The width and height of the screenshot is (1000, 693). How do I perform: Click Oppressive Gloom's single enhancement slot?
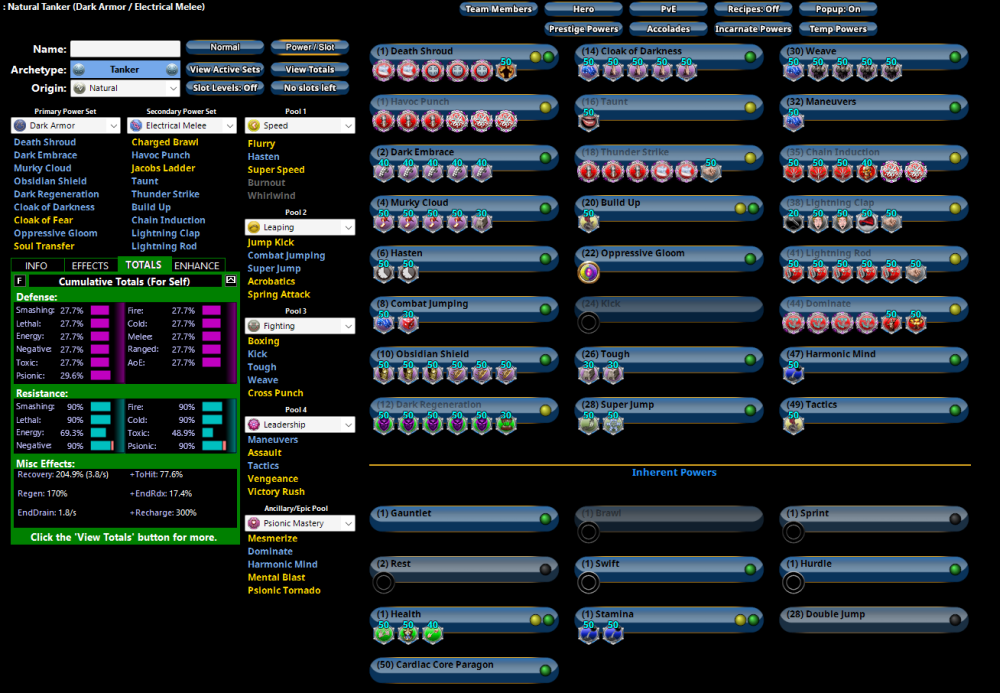589,272
